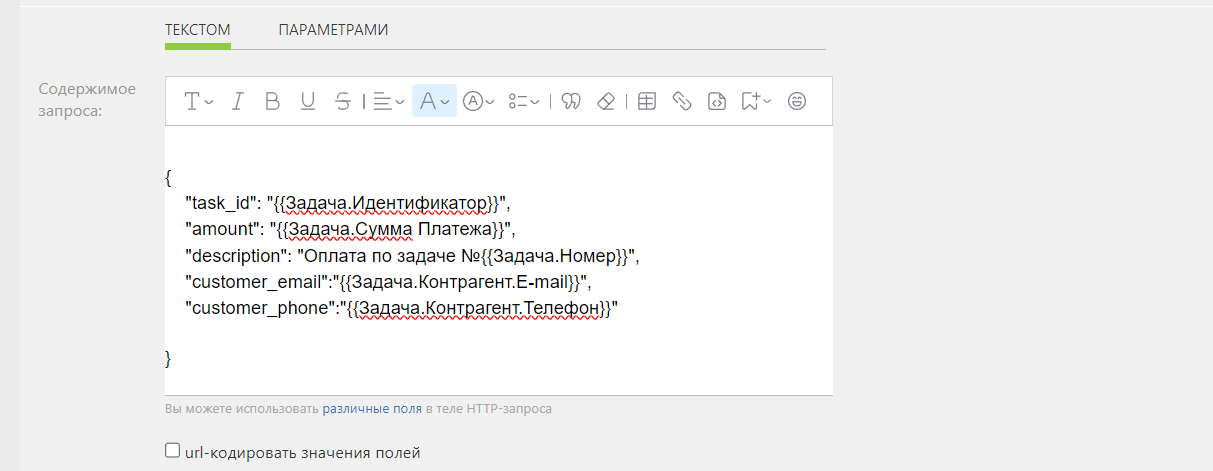1213x471 pixels.
Task: Insert a table
Action: pos(647,101)
